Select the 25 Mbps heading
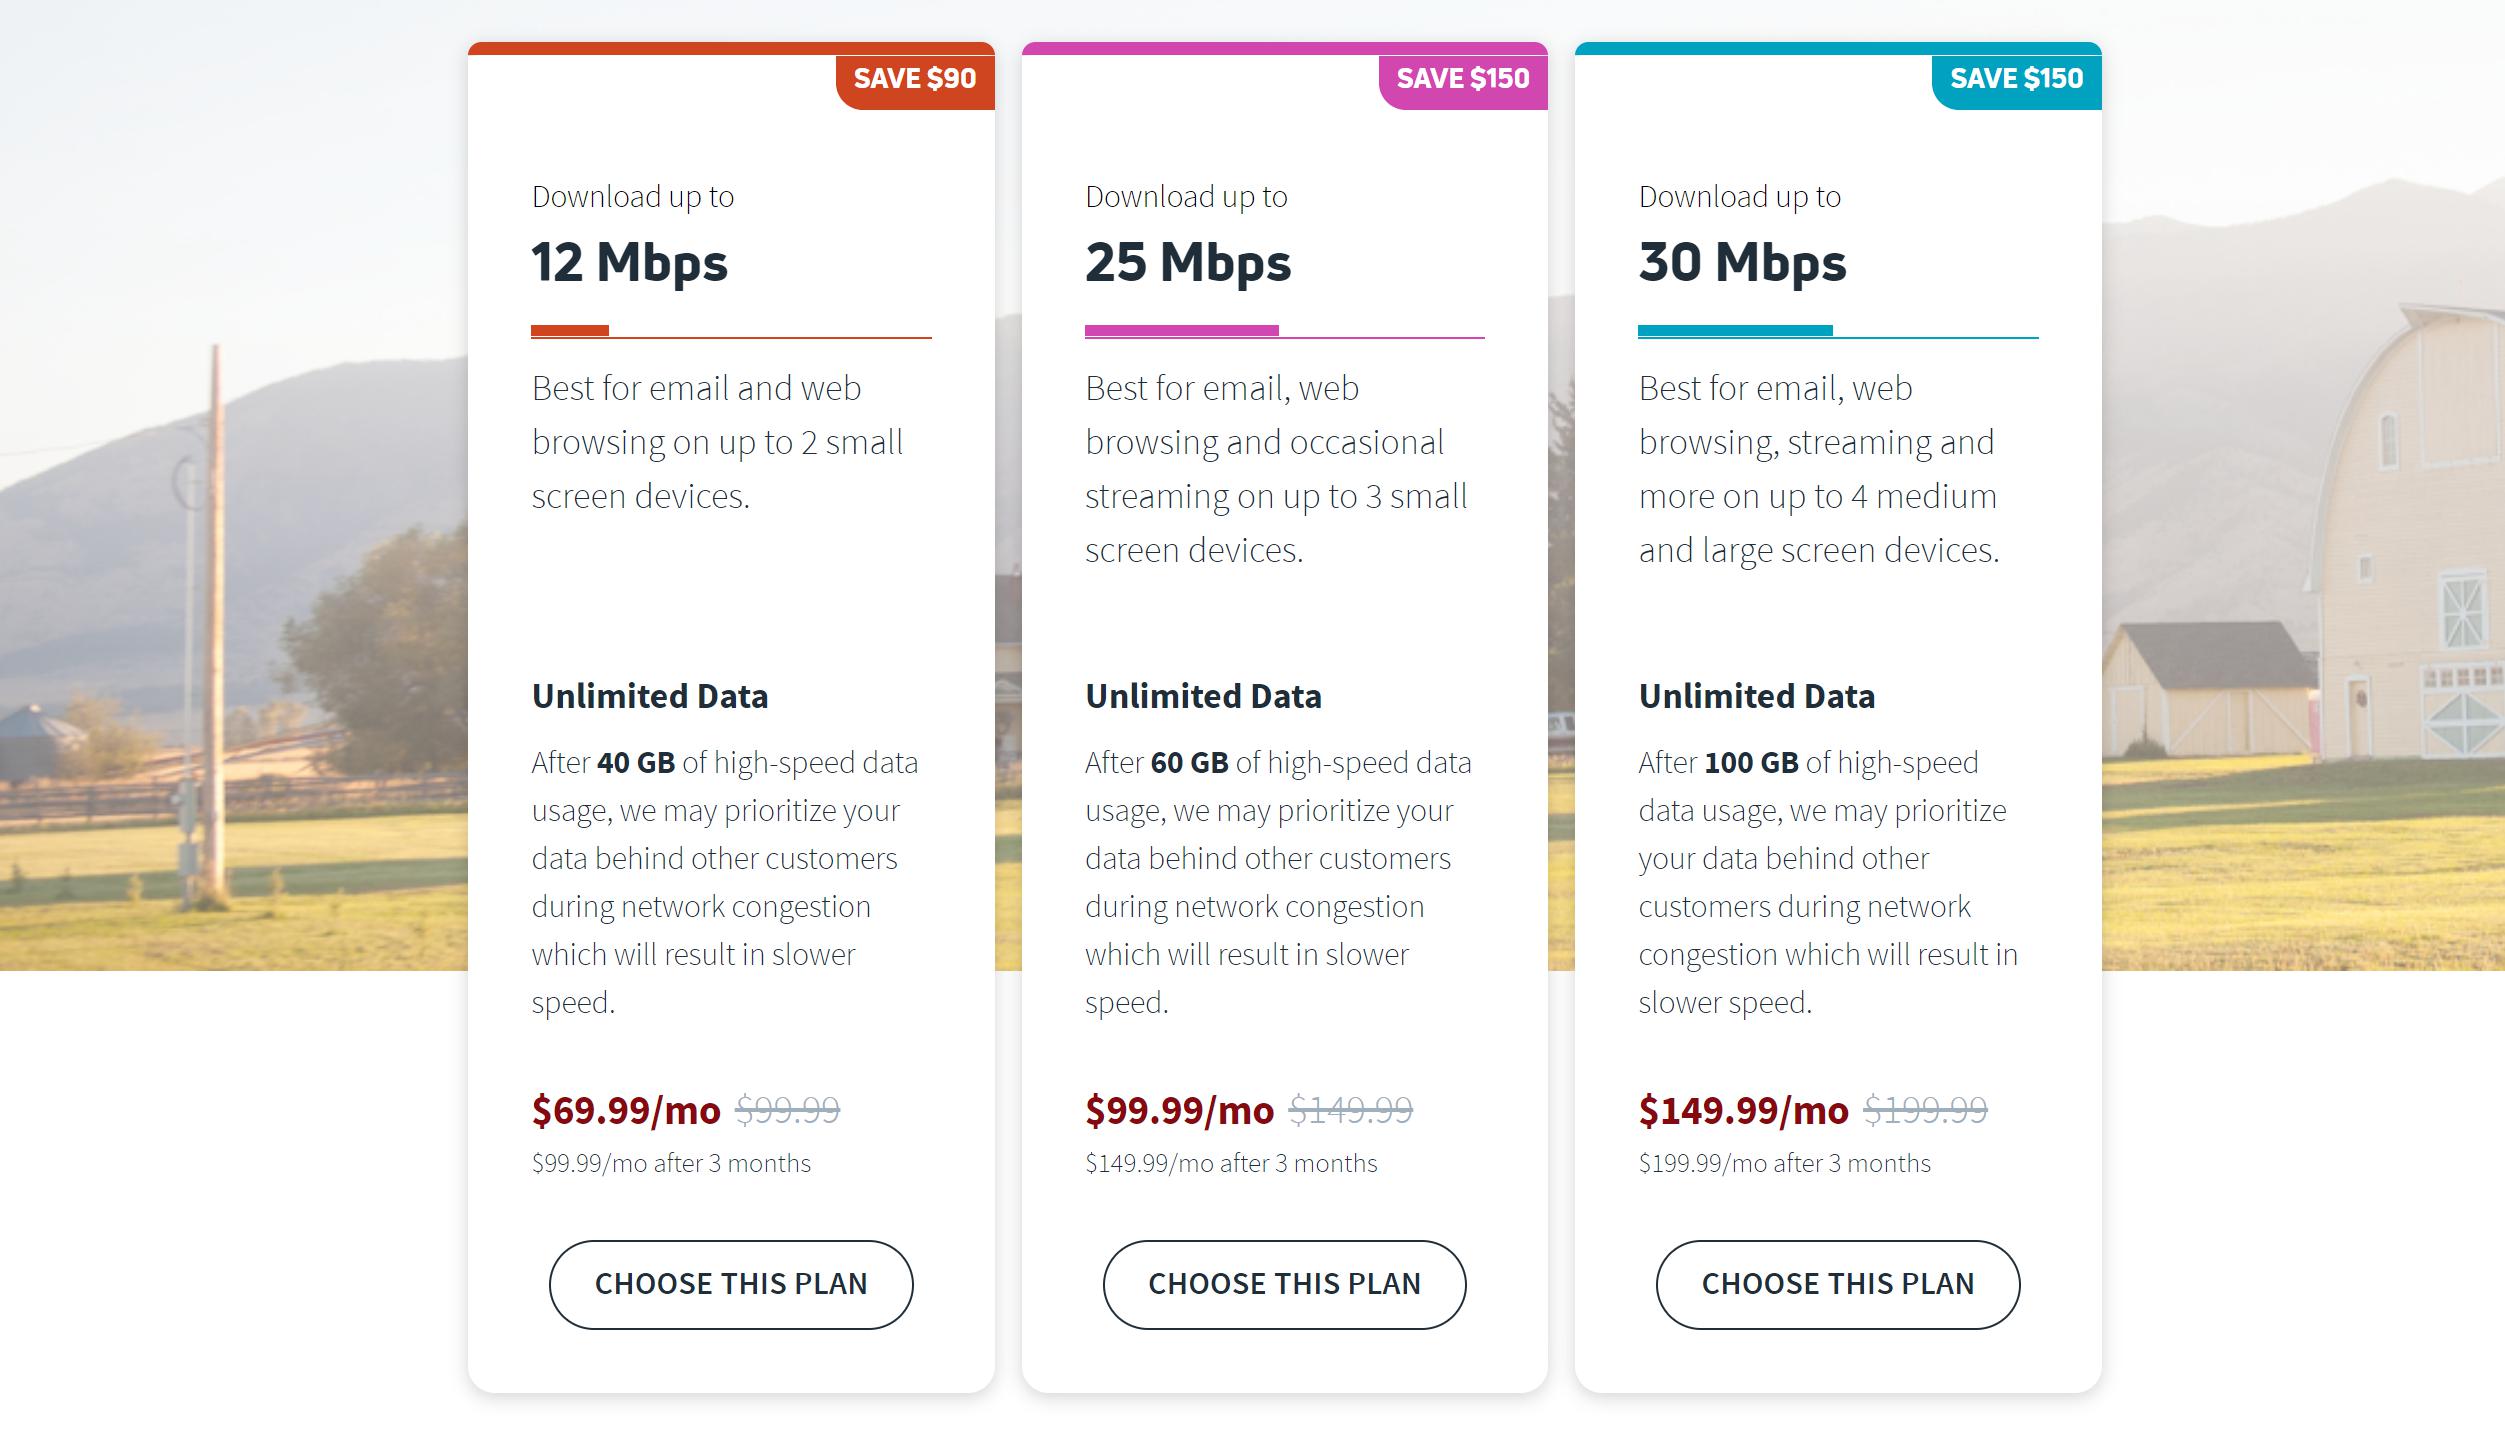Screen dimensions: 2505x1440 point(1188,262)
